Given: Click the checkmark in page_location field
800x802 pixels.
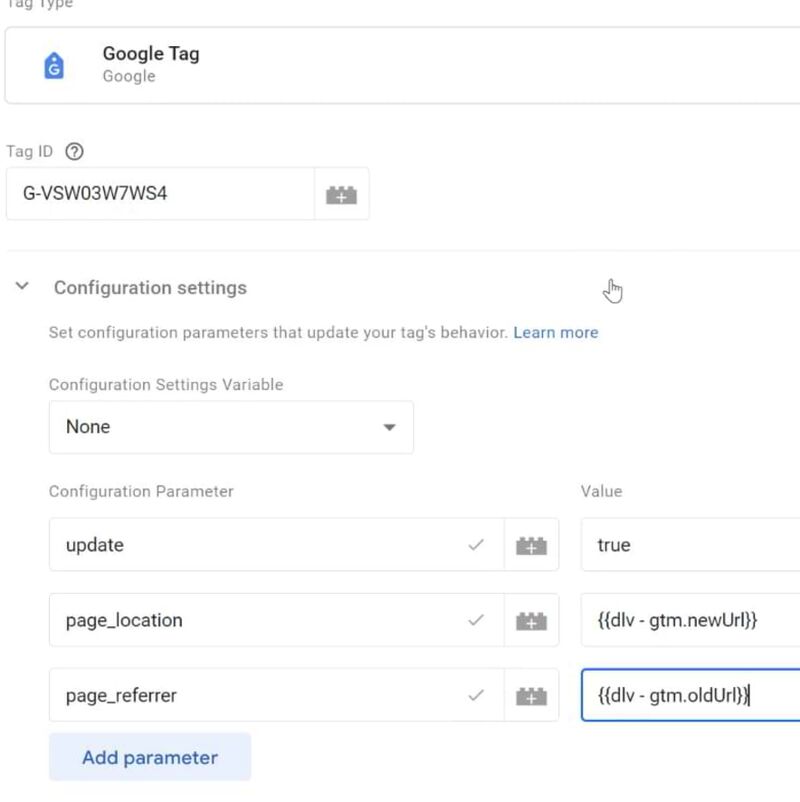Looking at the screenshot, I should tap(476, 620).
